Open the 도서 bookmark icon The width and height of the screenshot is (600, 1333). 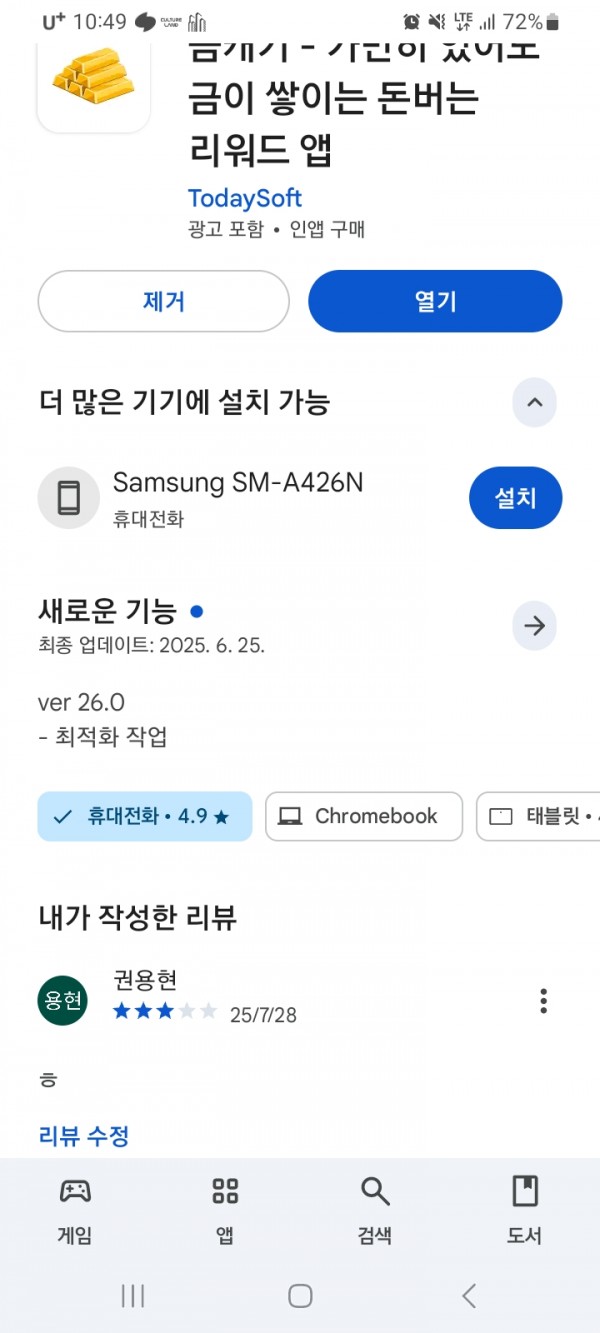(525, 1191)
